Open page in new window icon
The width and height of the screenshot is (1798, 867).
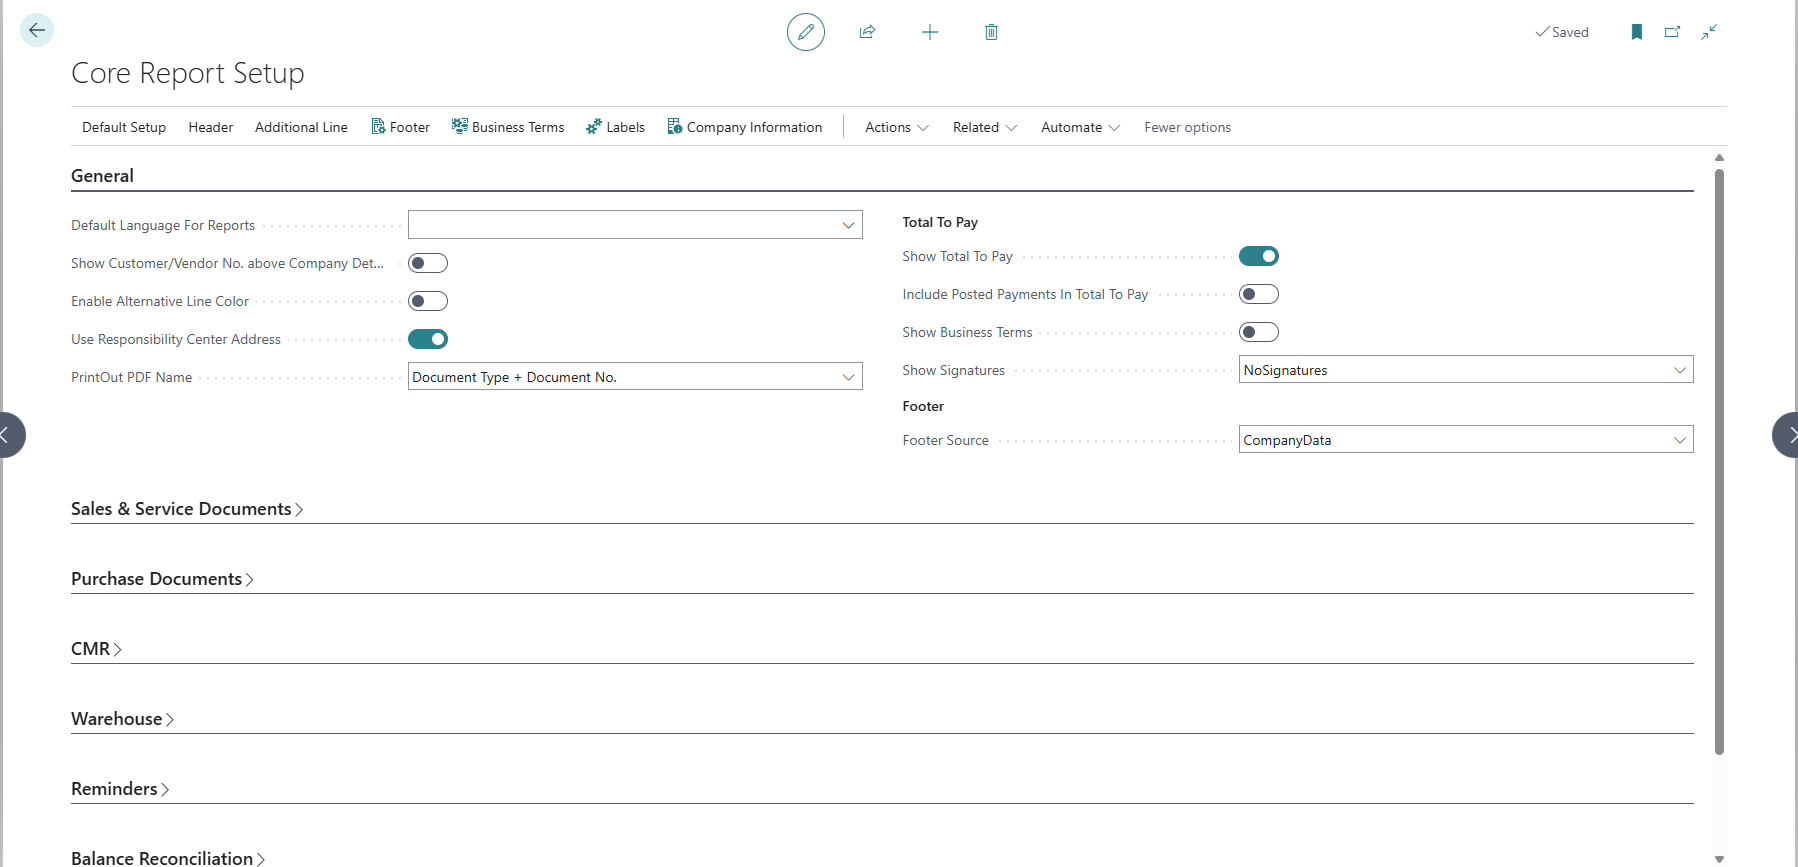tap(1672, 32)
